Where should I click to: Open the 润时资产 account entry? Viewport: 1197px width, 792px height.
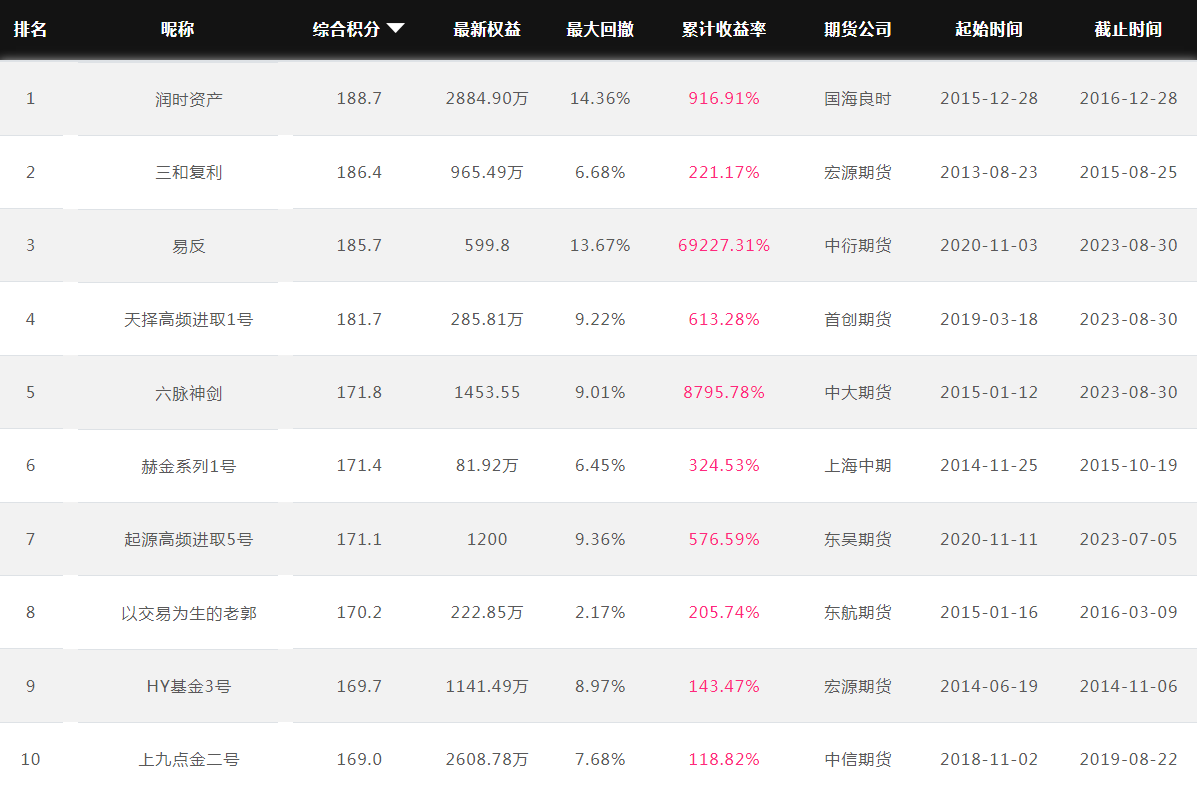[x=189, y=99]
